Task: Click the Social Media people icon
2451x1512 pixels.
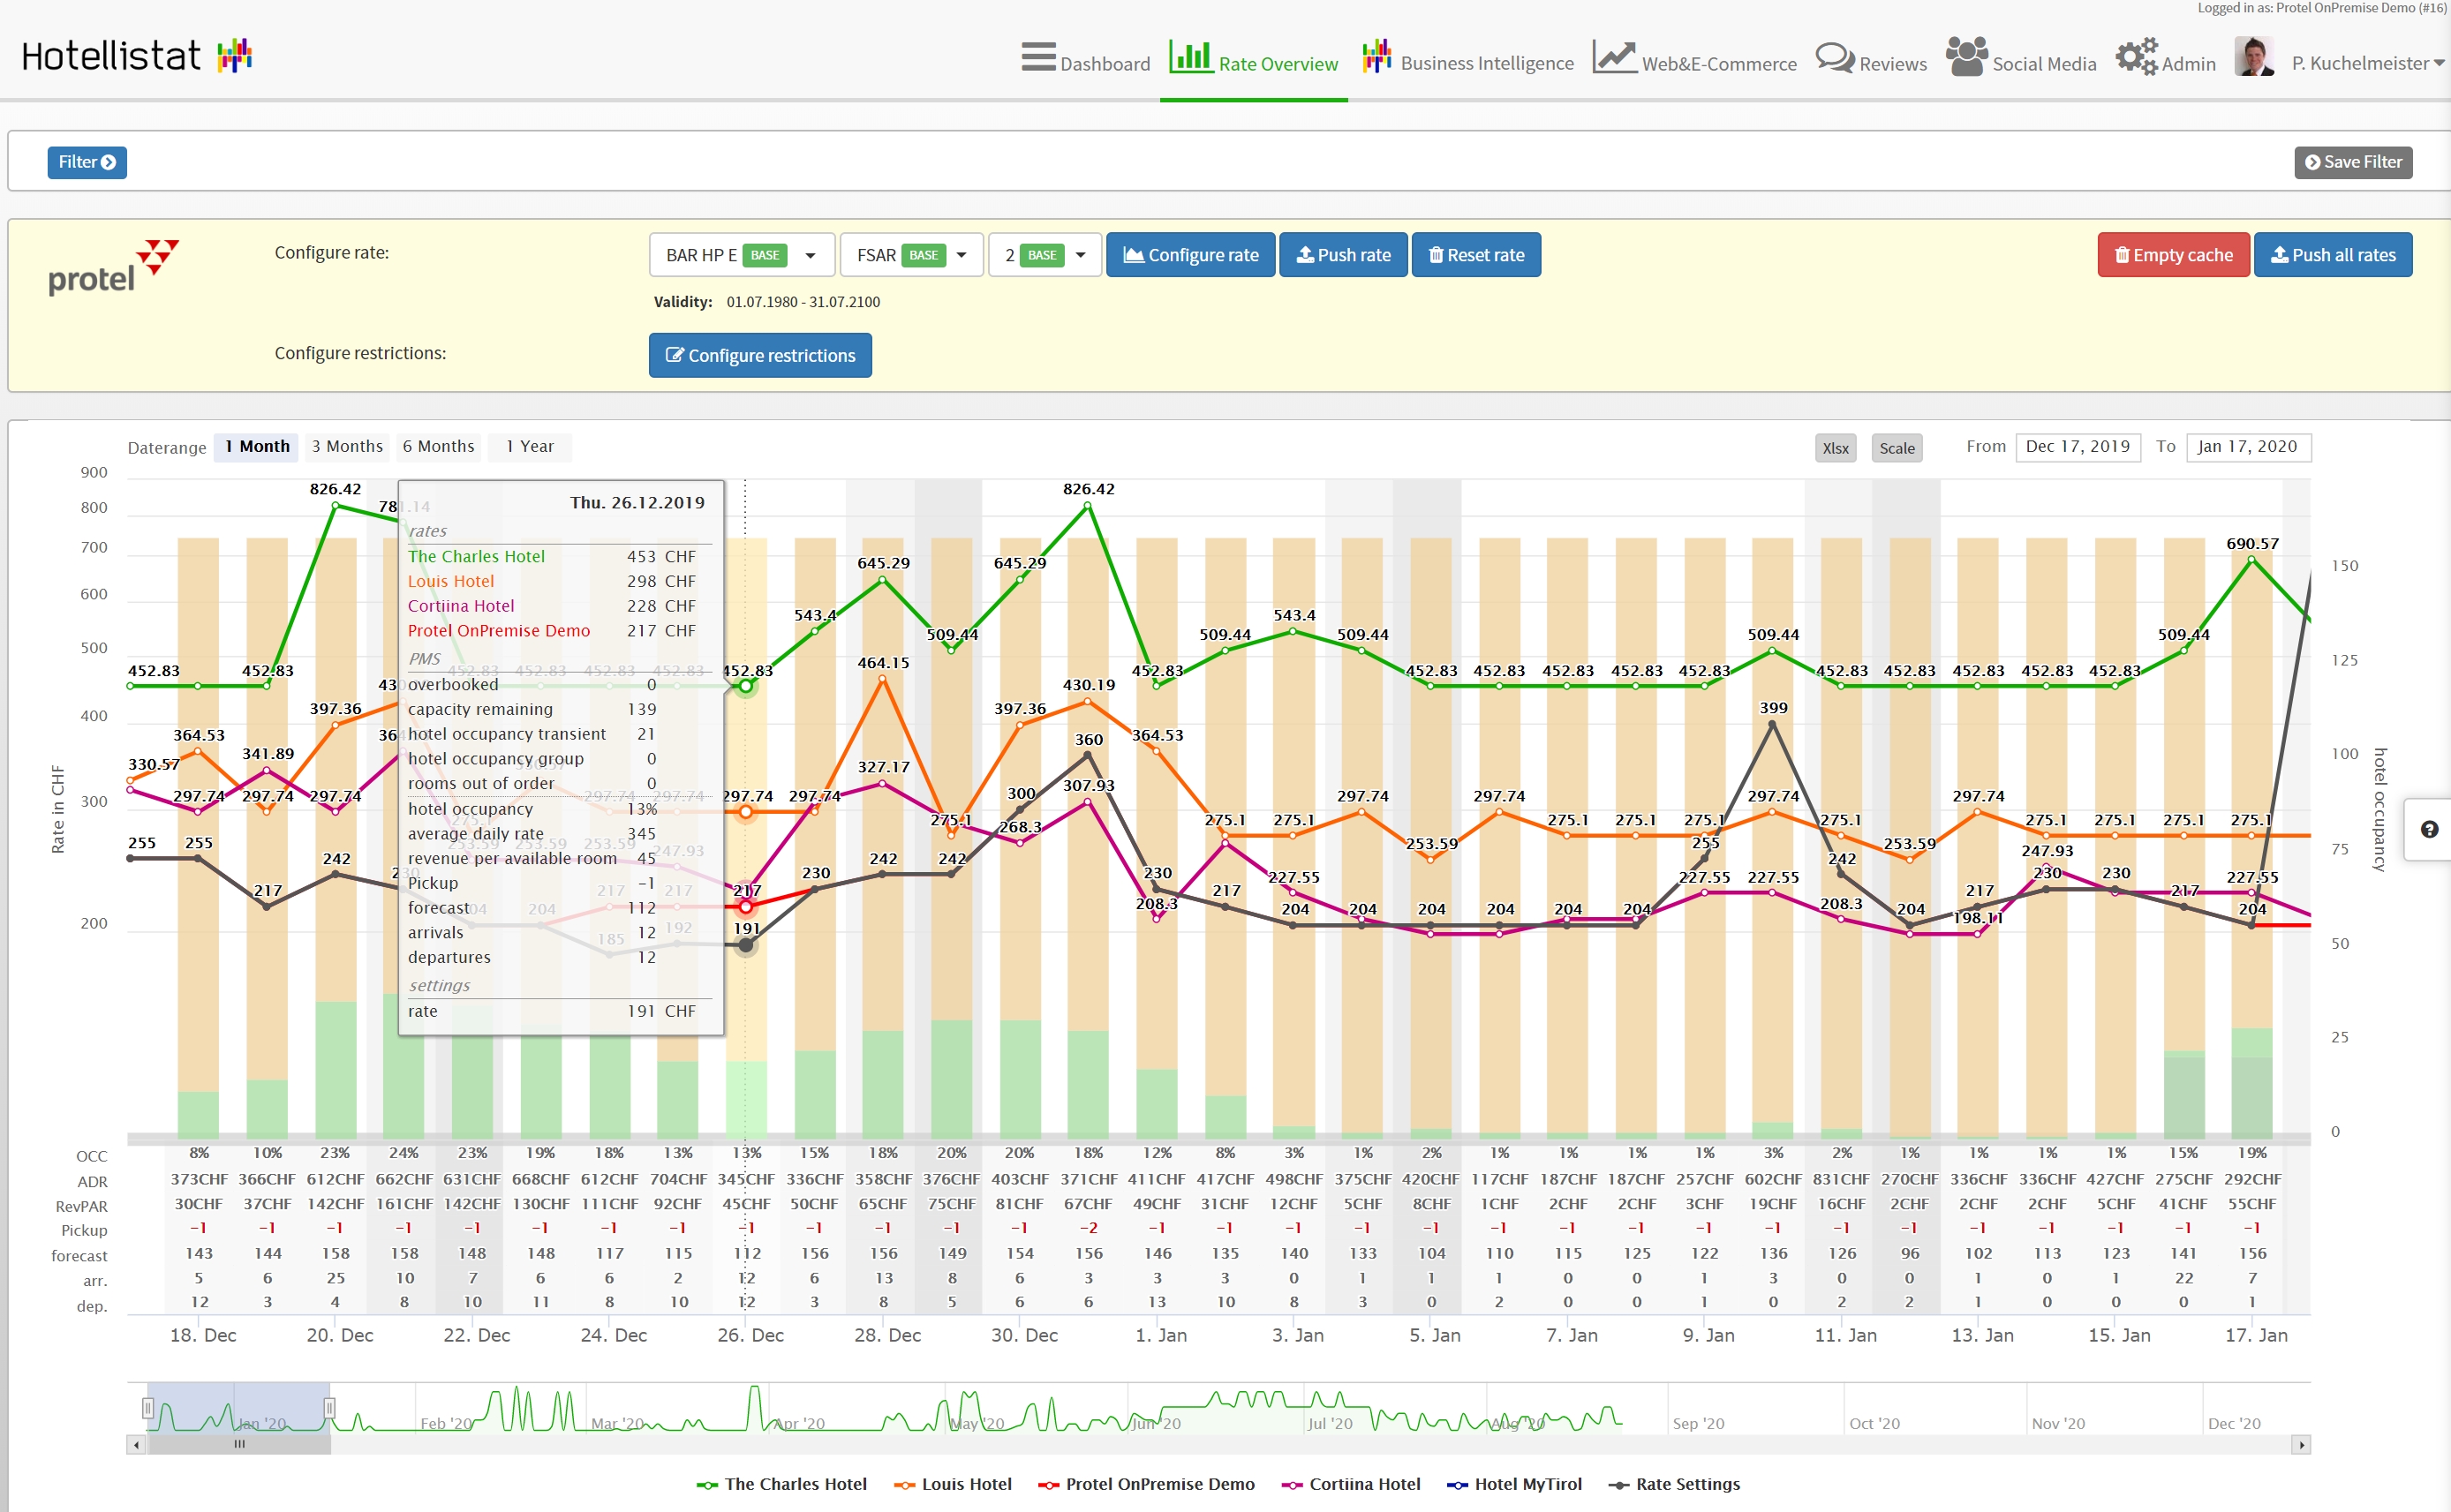Action: [x=1966, y=57]
